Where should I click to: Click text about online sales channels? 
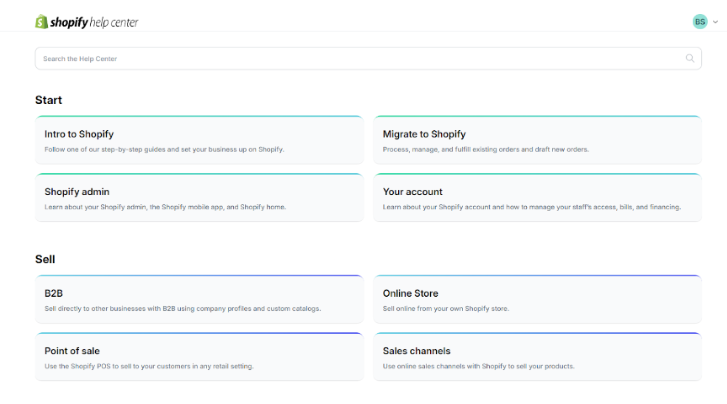tap(478, 366)
